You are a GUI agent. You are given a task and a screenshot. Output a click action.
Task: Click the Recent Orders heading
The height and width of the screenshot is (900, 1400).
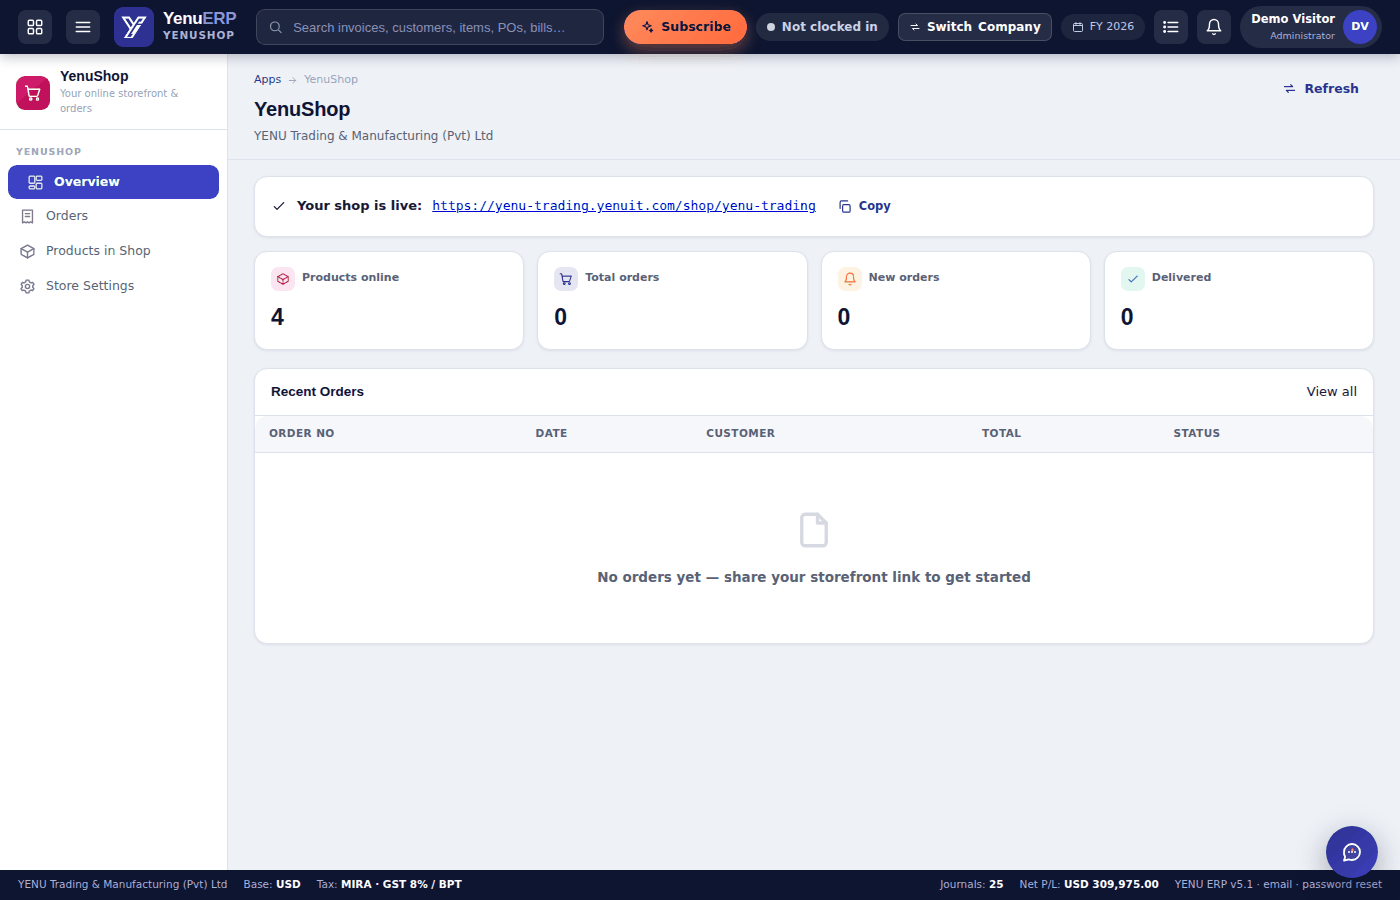[x=317, y=392]
